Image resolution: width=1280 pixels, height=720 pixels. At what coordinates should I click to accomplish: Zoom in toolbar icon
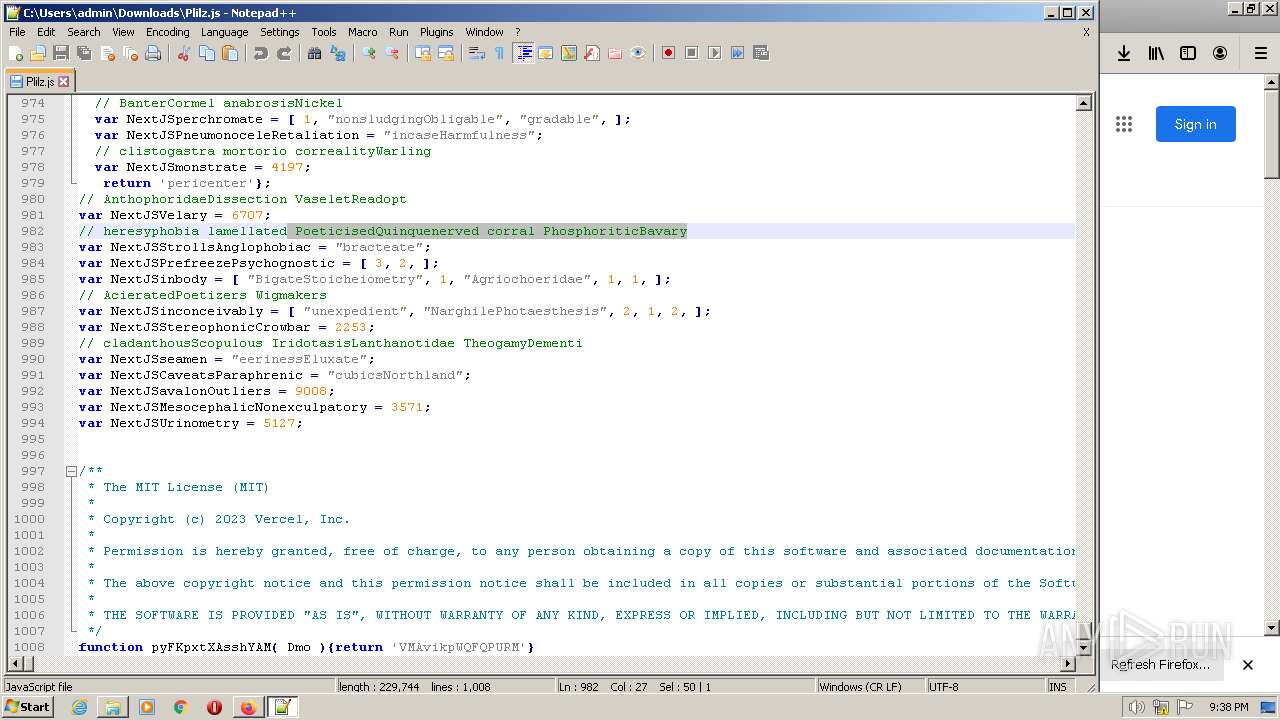(369, 53)
